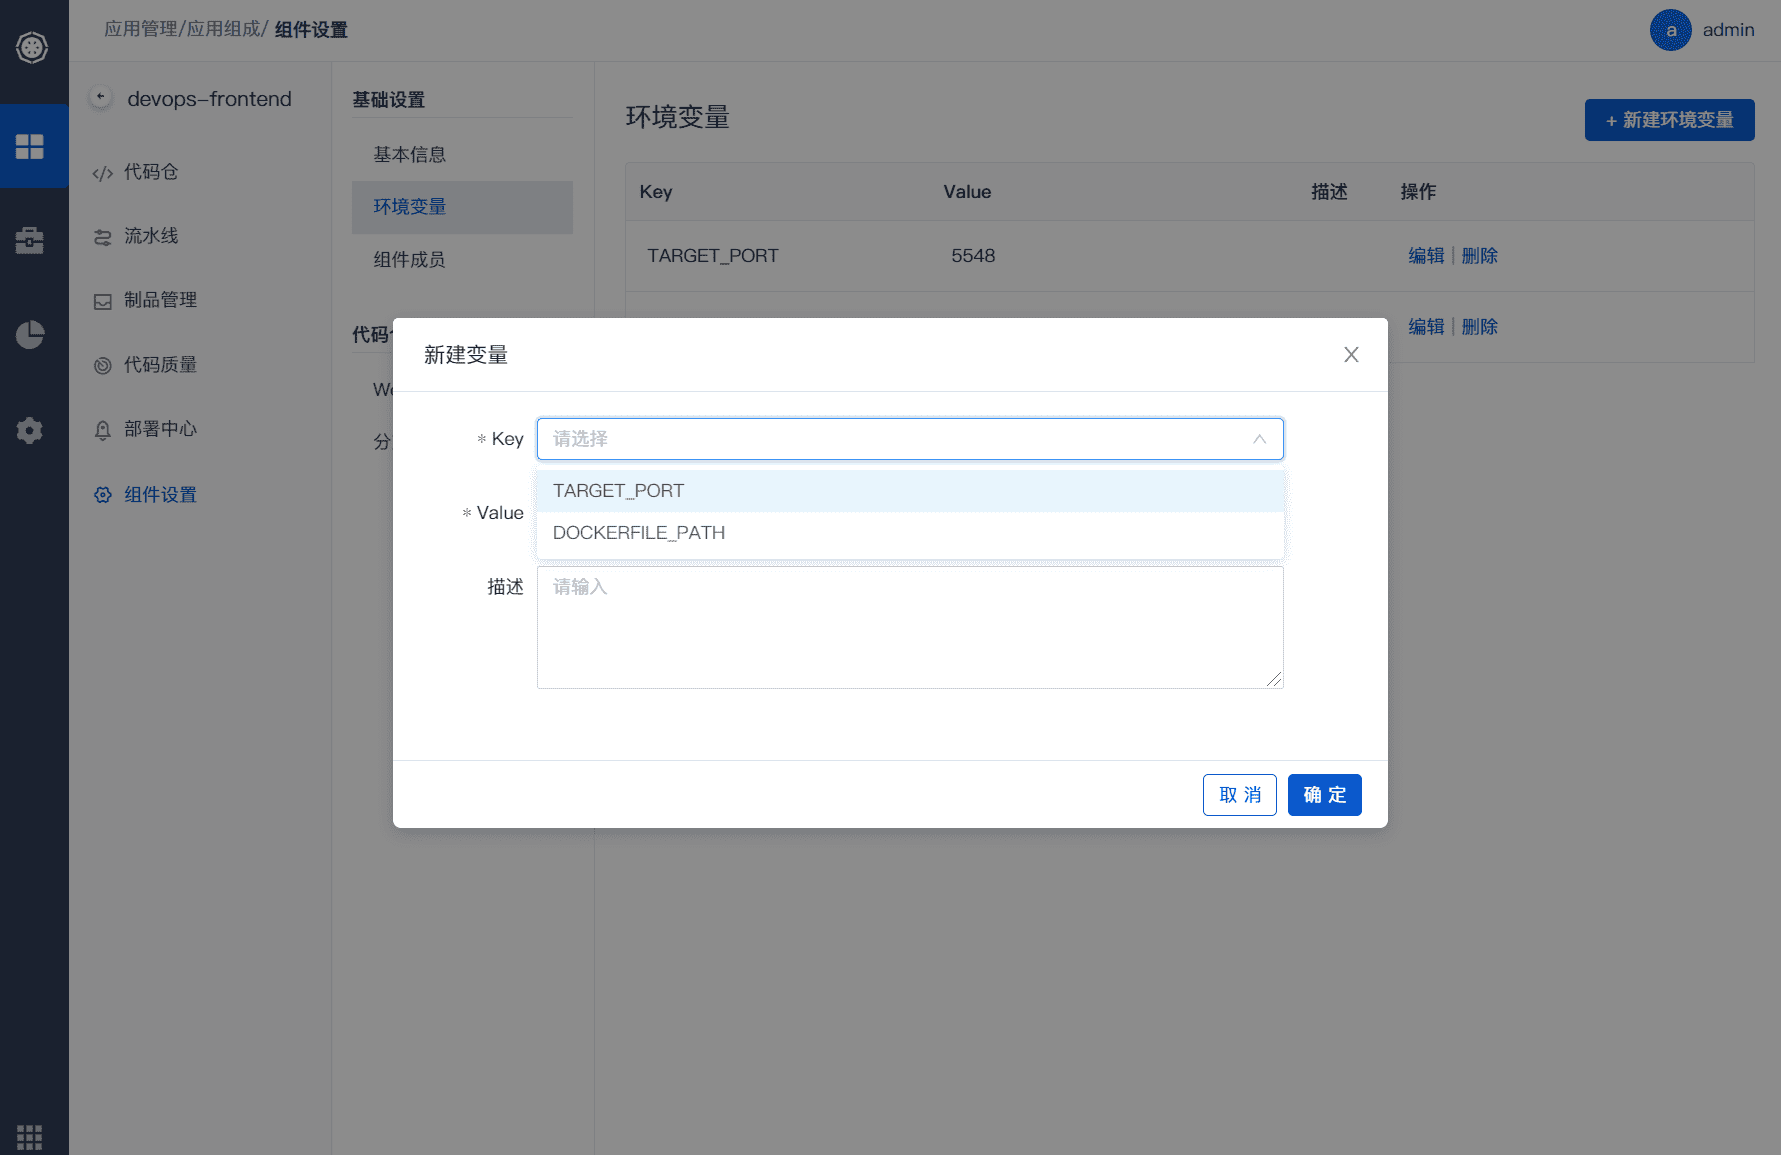Go to 制品管理 menu item
Viewport: 1781px width, 1155px height.
160,300
